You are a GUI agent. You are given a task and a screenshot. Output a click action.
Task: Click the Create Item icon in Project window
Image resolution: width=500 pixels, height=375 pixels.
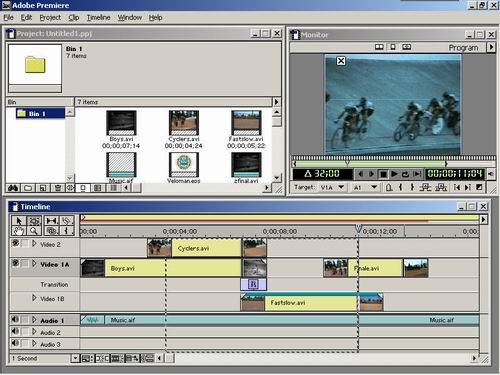(x=43, y=188)
